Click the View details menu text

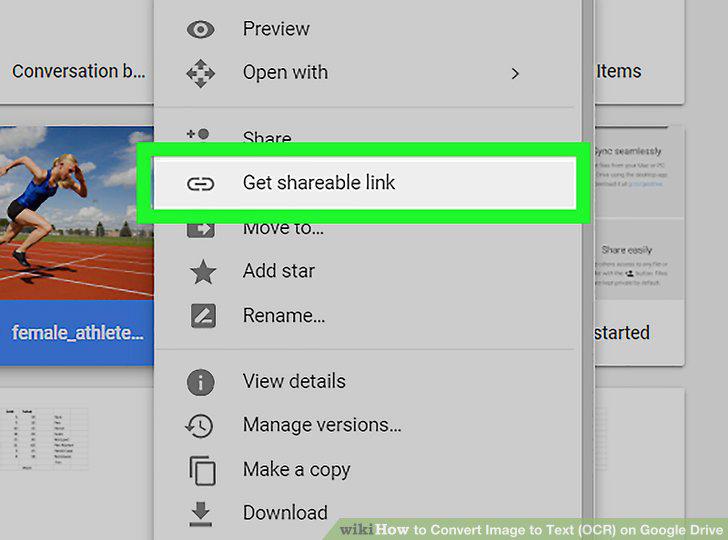tap(294, 381)
